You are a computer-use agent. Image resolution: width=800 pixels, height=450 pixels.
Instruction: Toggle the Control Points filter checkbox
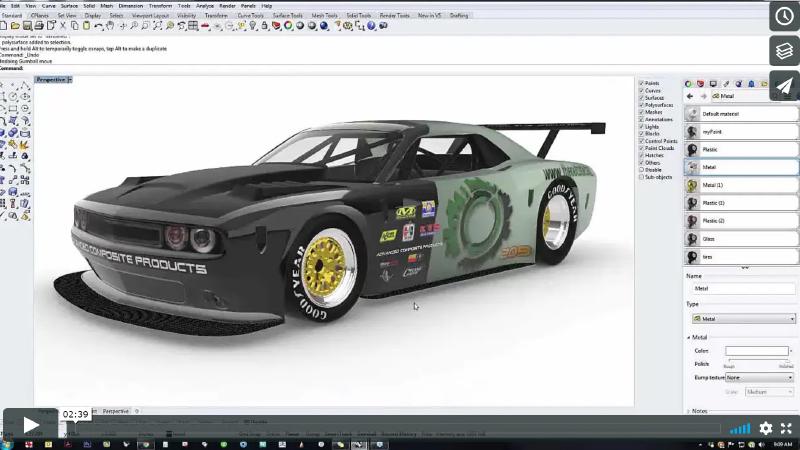(641, 141)
